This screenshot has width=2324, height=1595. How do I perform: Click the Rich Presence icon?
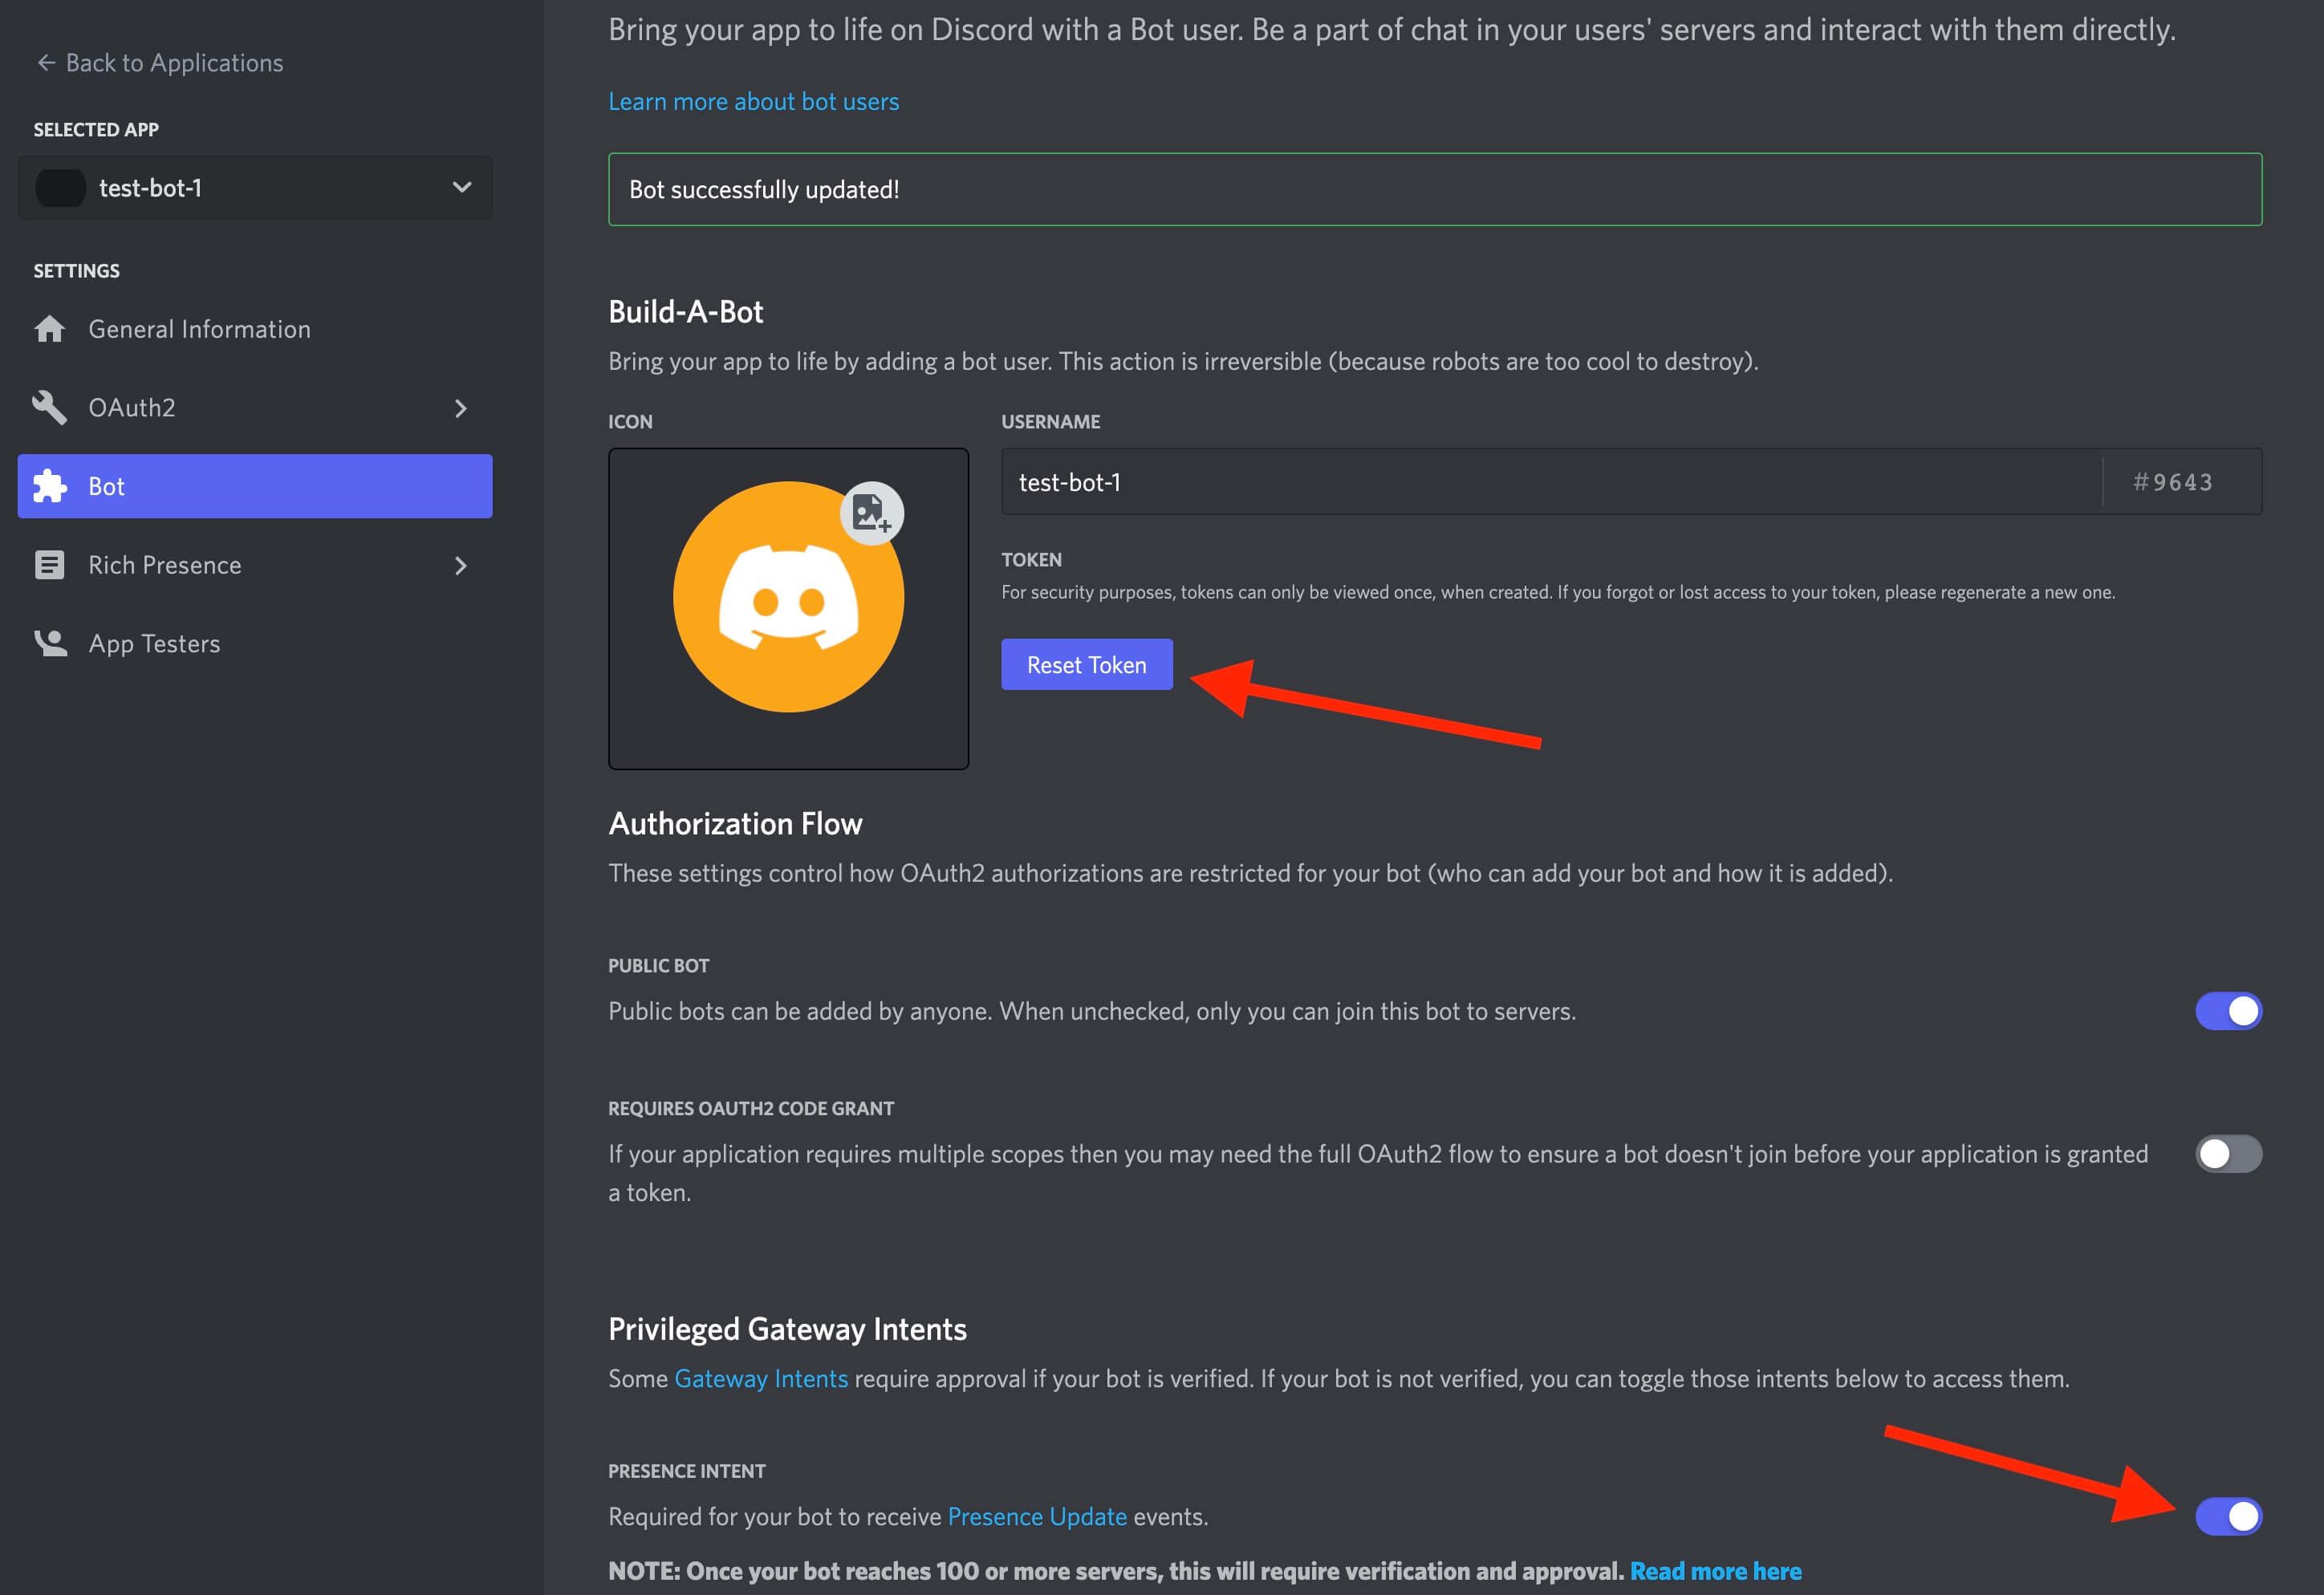[51, 563]
